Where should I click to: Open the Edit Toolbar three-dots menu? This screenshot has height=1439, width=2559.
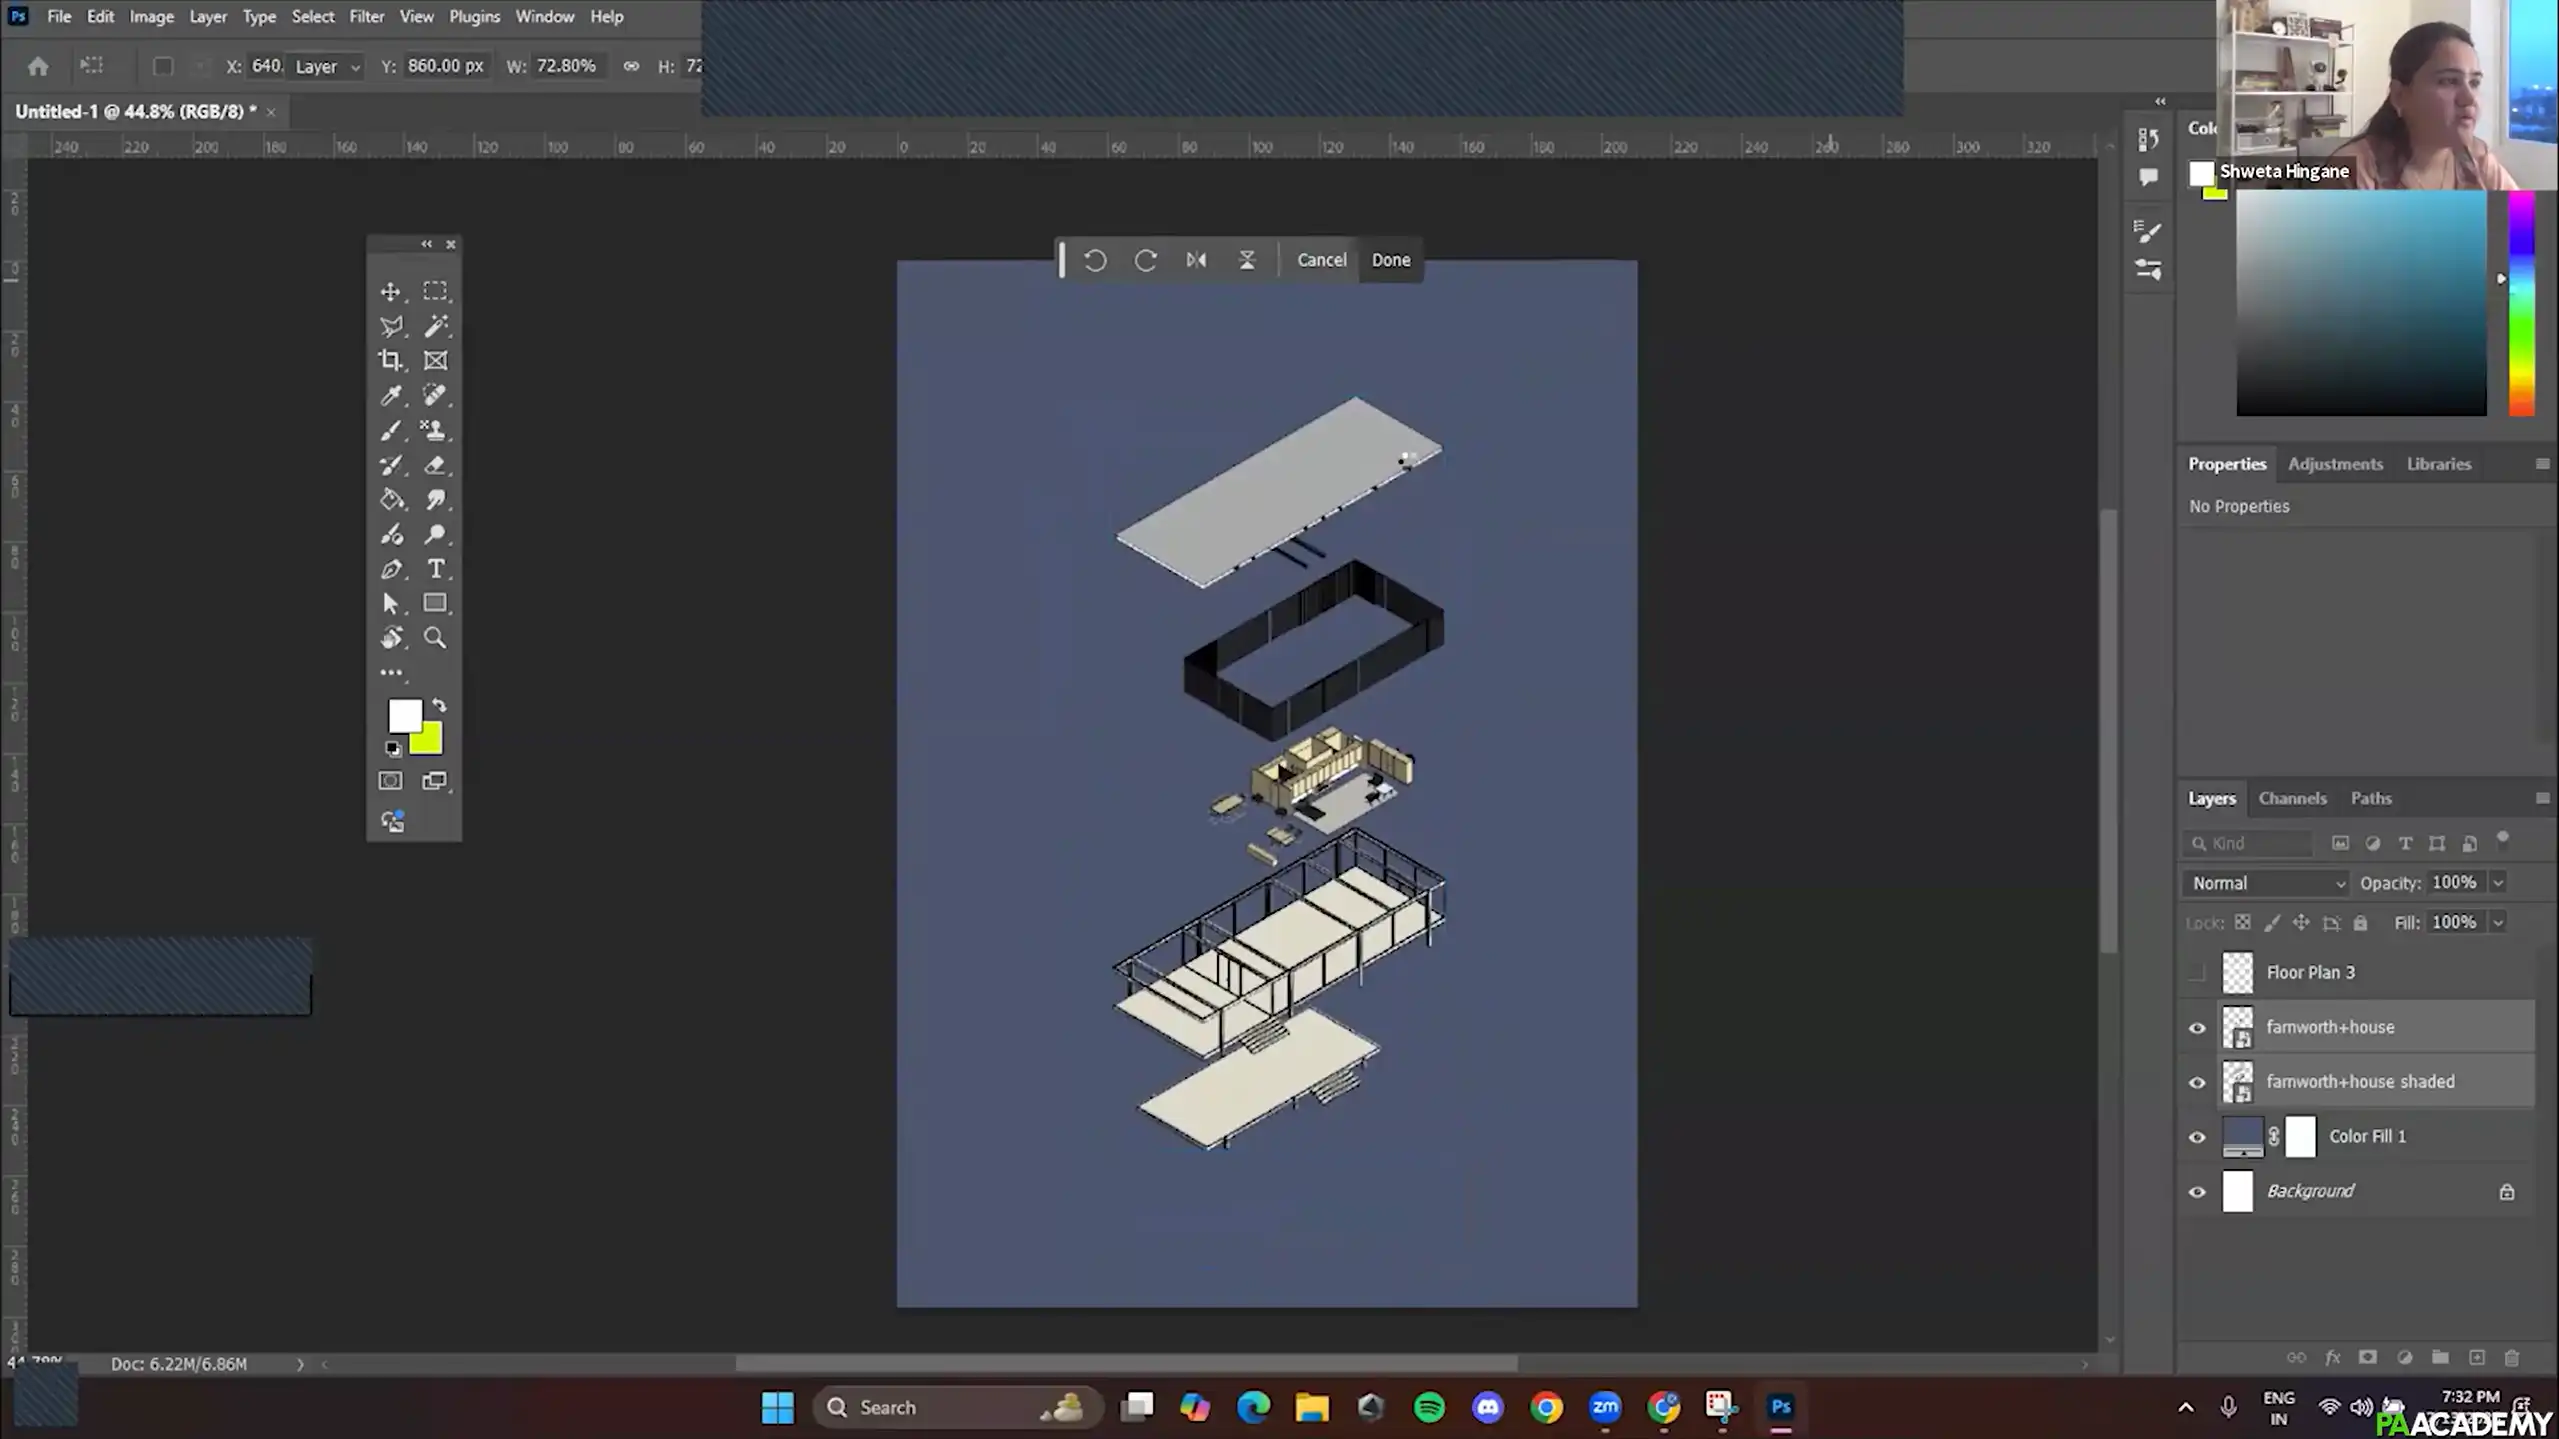click(391, 673)
